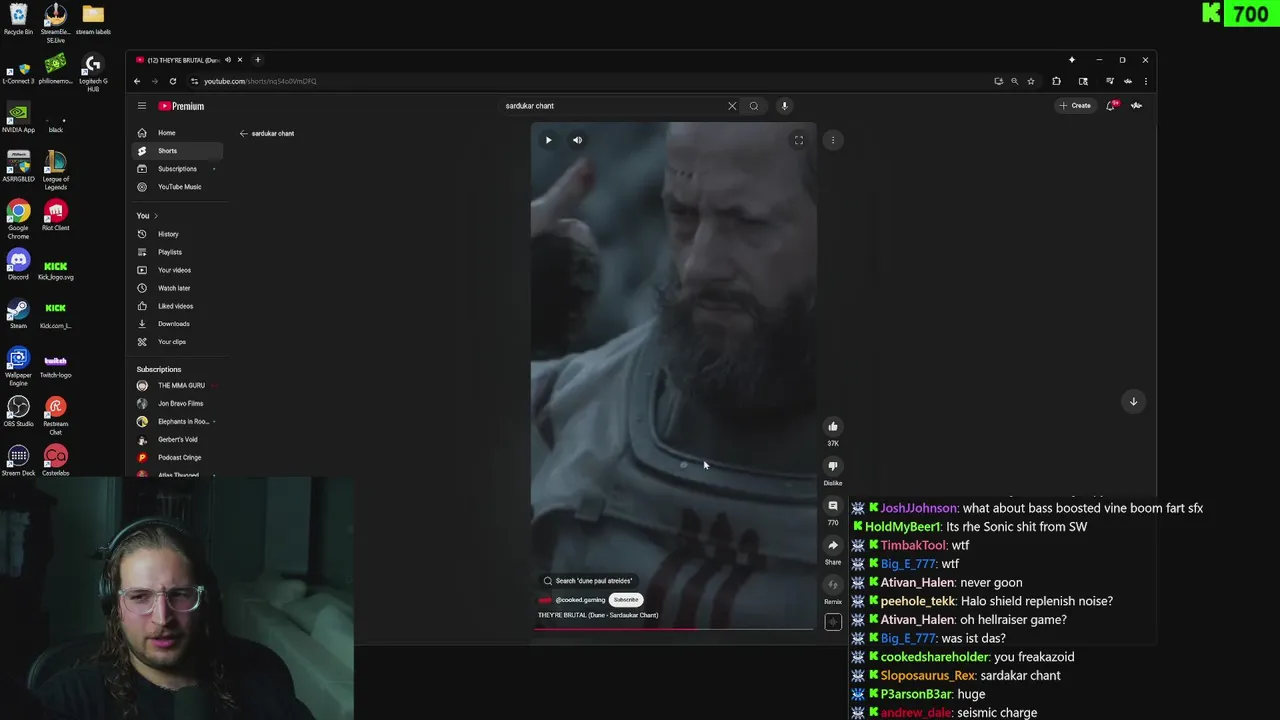Open Recycle Bin desktop icon

pos(18,20)
